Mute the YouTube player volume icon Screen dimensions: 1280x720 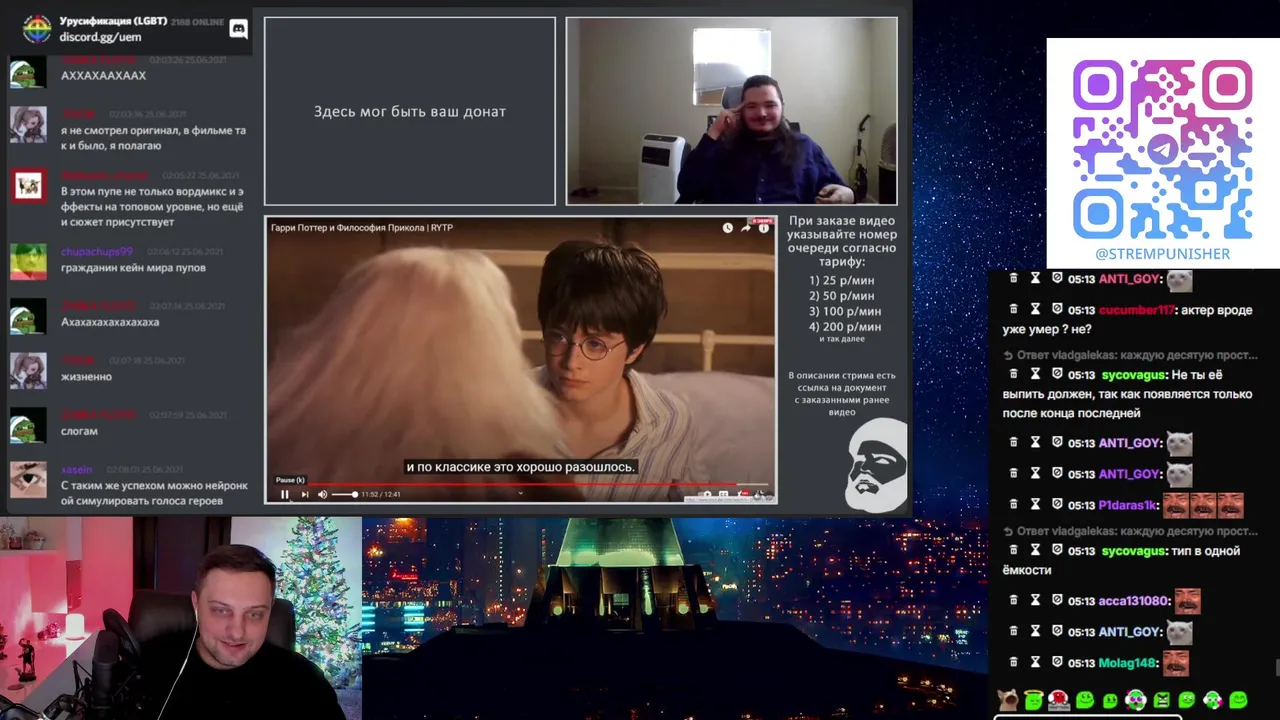pyautogui.click(x=322, y=494)
